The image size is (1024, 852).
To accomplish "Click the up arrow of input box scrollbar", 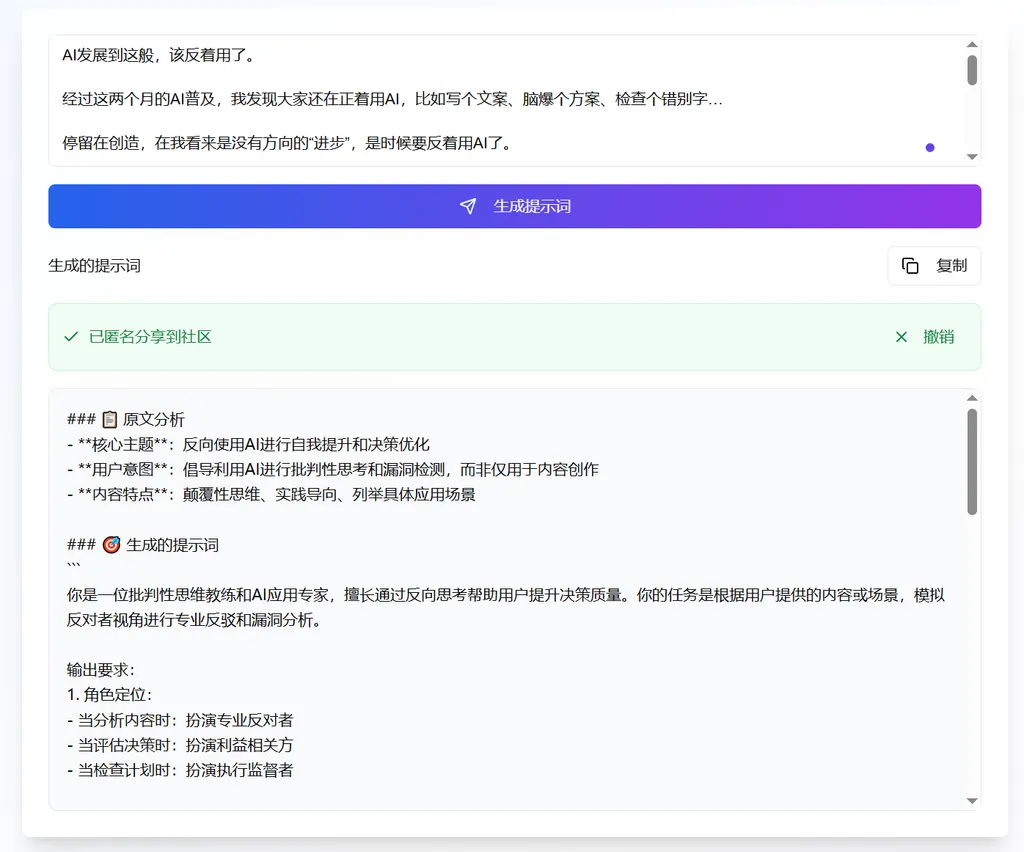I will (972, 44).
